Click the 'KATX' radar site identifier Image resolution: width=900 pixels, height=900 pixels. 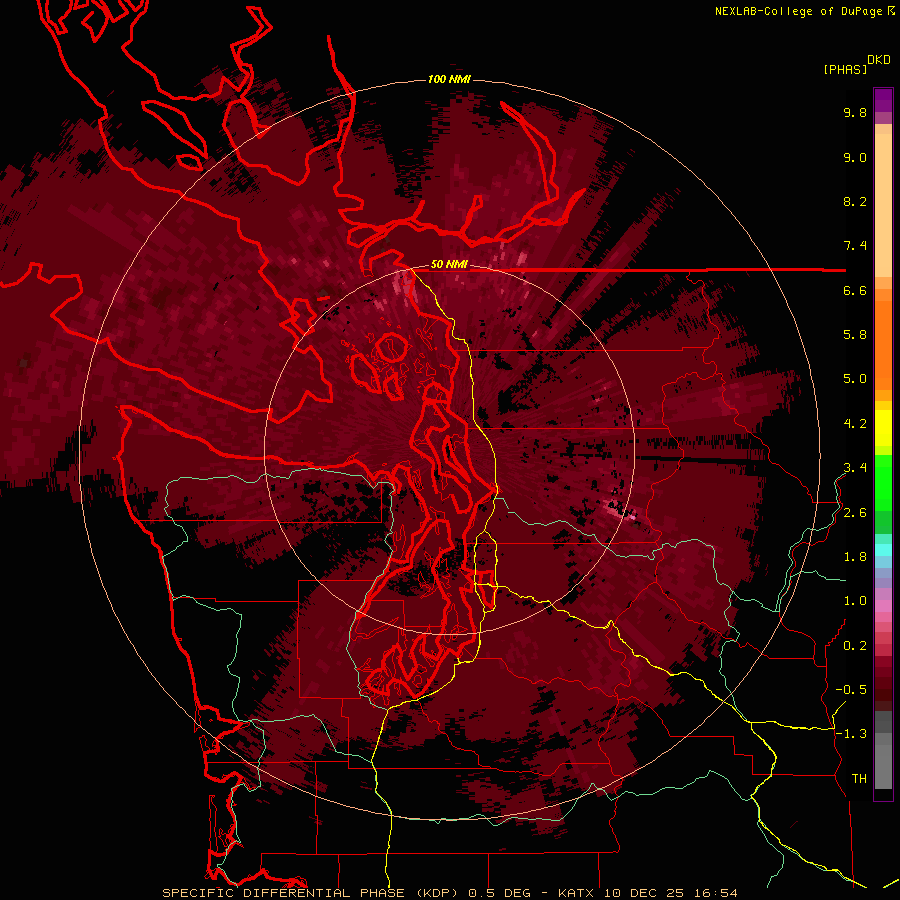tap(577, 893)
